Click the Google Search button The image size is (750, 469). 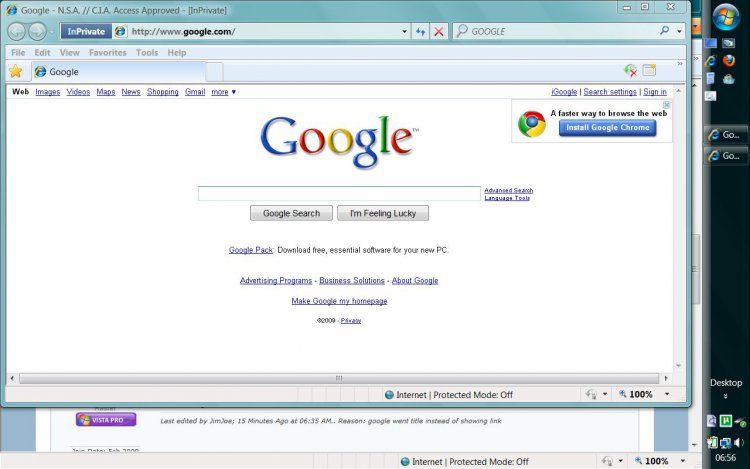point(291,213)
